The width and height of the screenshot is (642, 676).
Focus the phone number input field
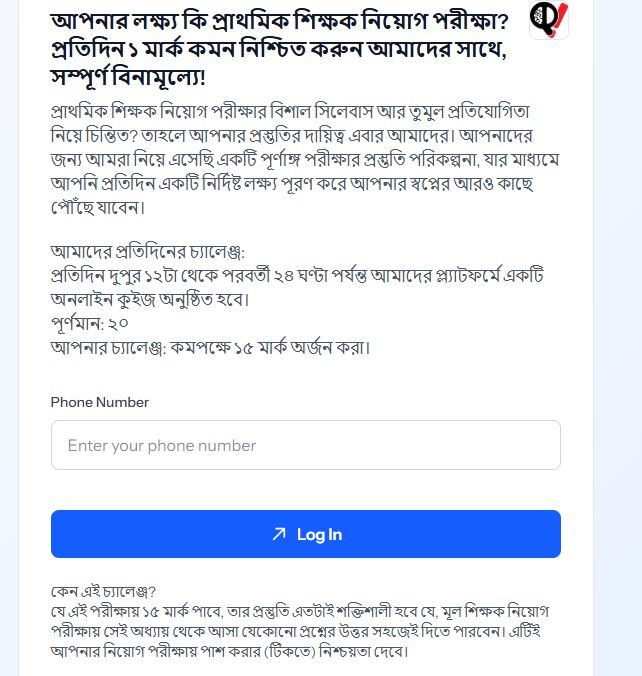pos(305,445)
